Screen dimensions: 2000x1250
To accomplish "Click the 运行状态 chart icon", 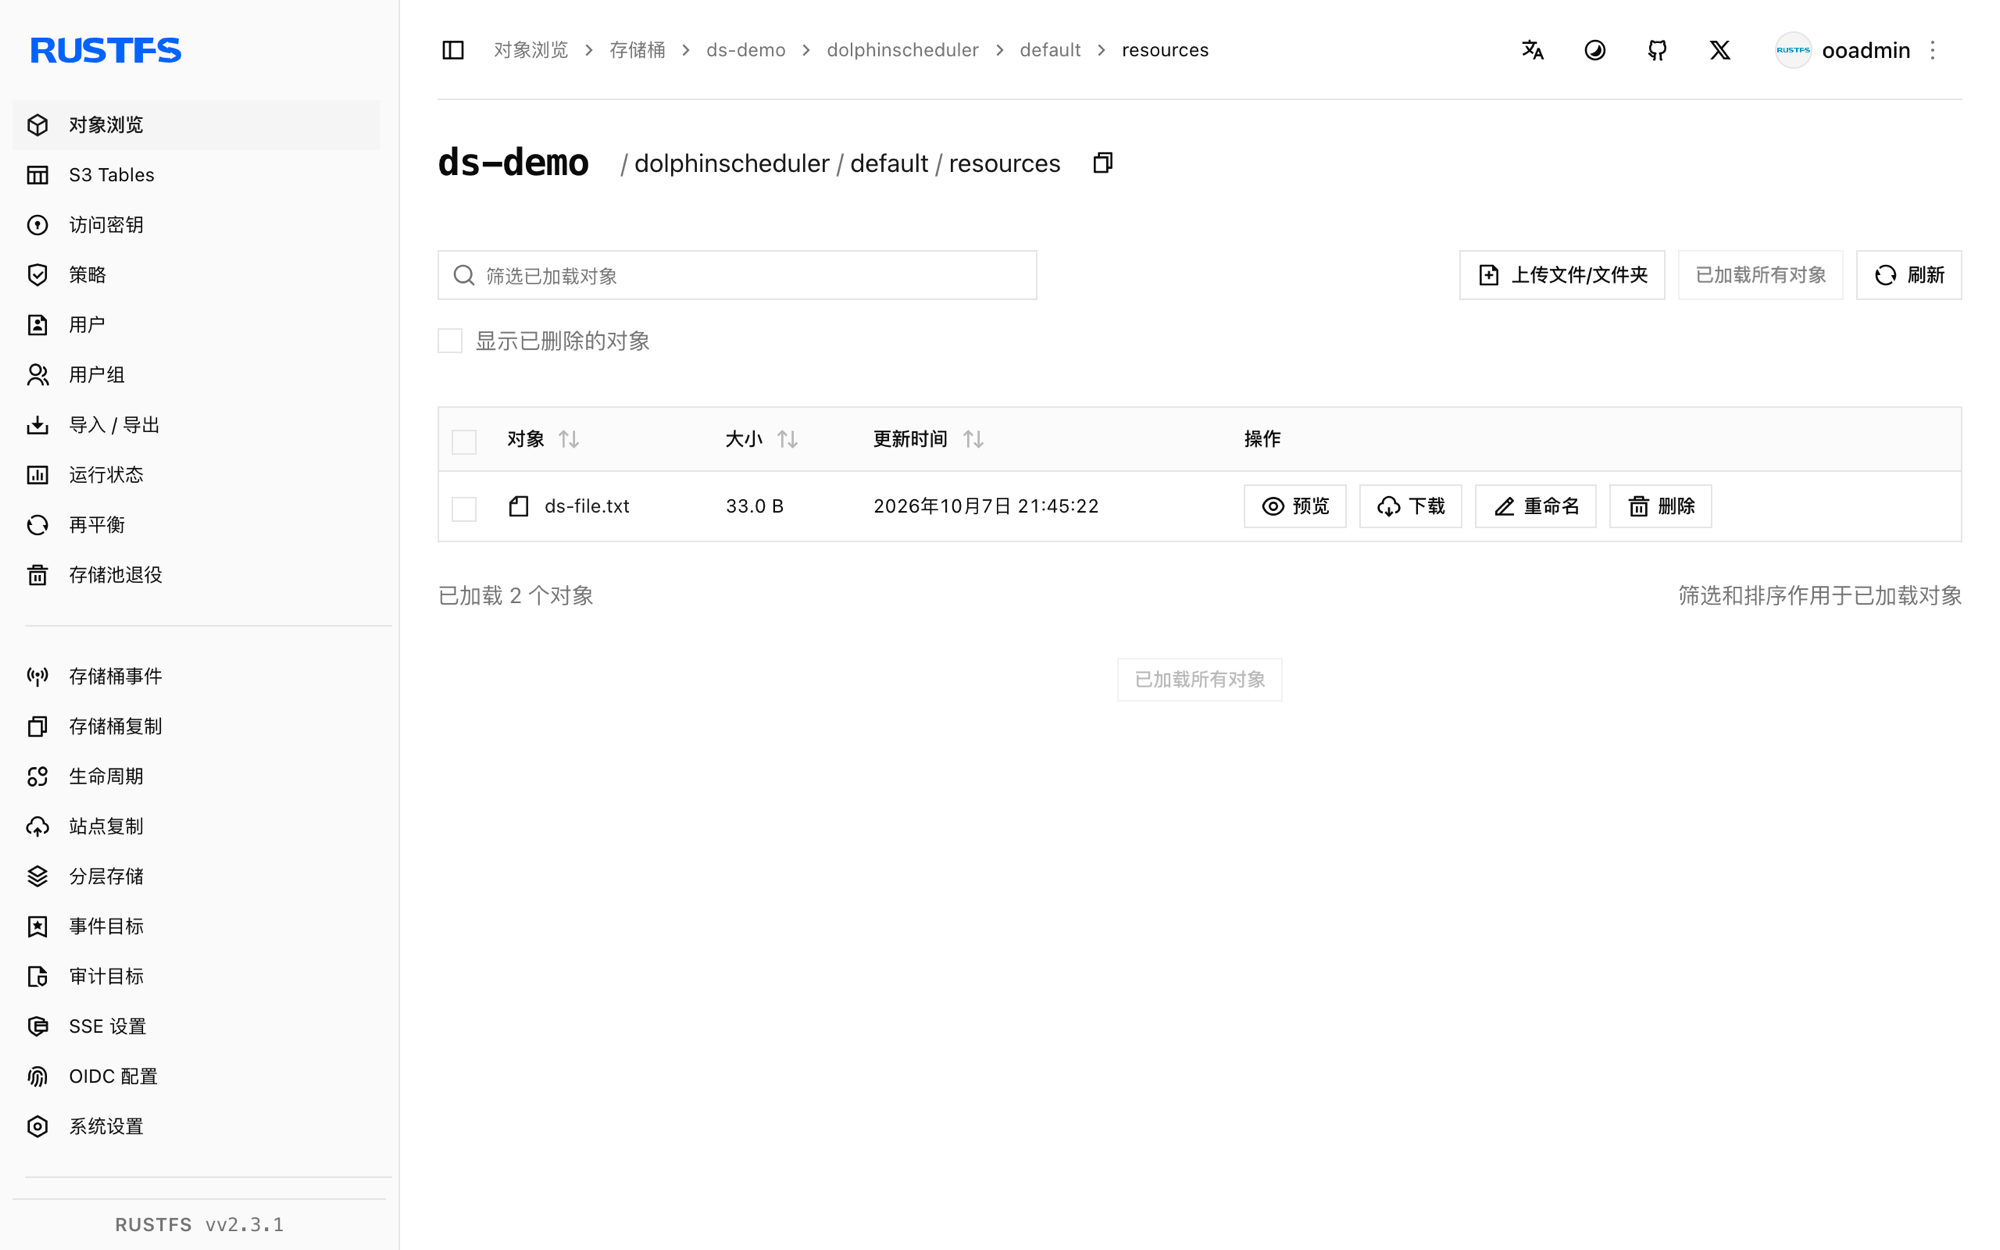I will [x=38, y=475].
